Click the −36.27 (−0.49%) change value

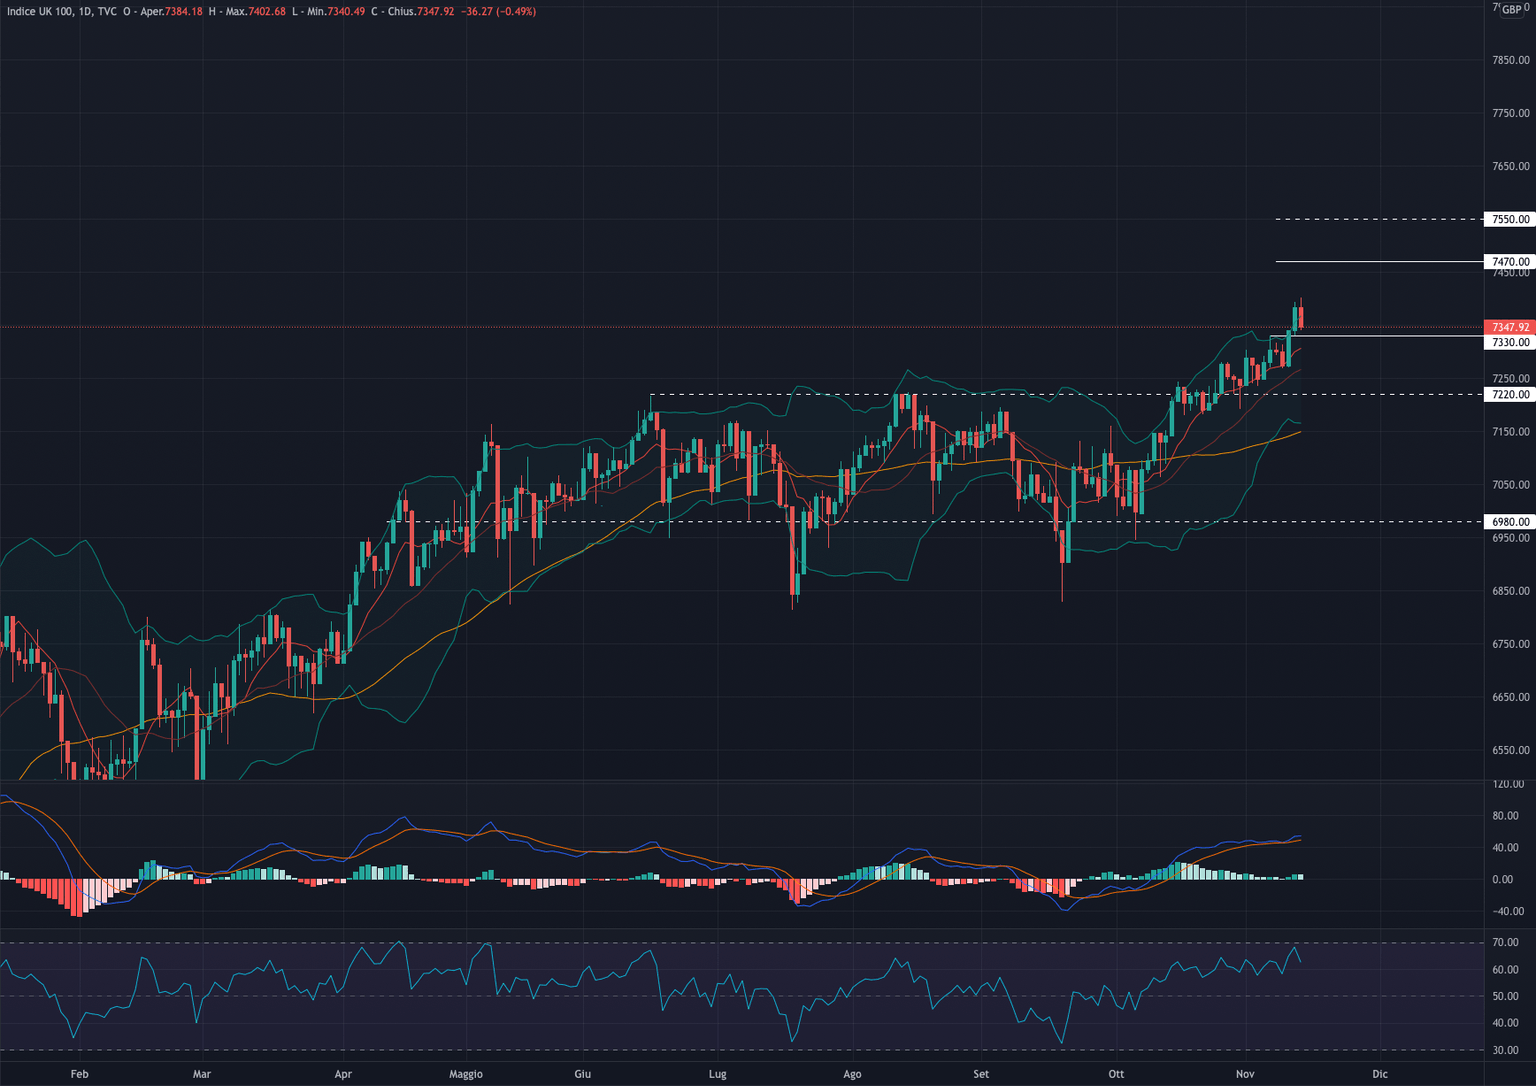(x=498, y=12)
